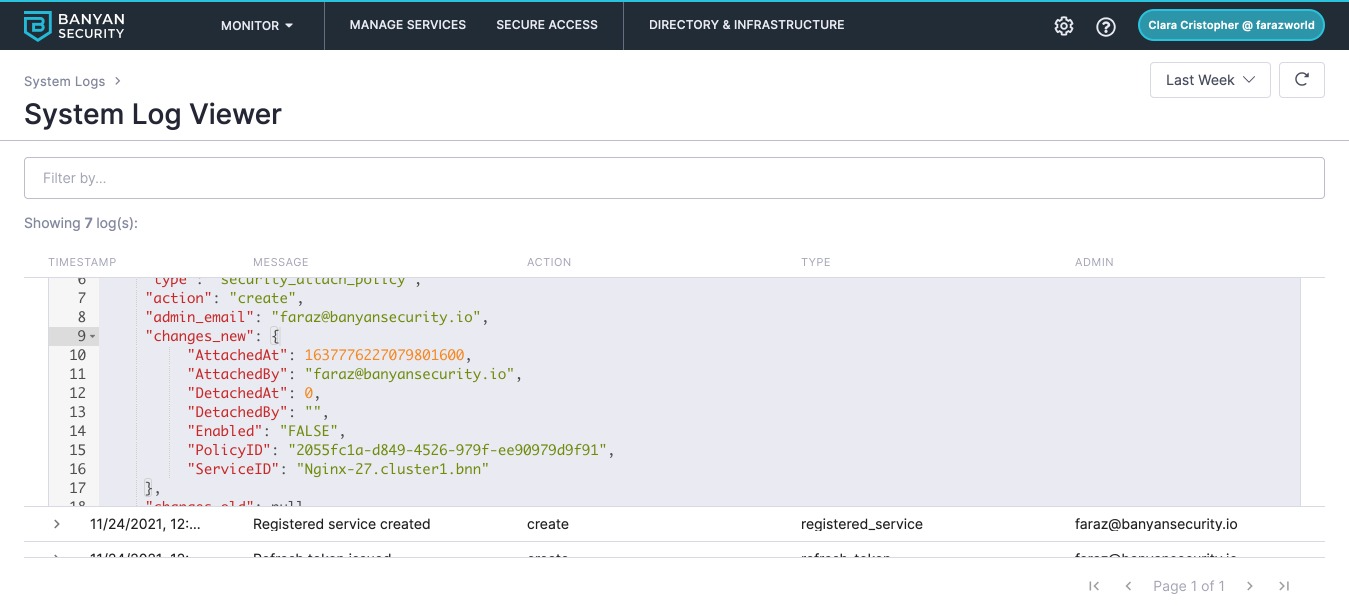Screen dimensions: 1349x613
Task: Select the registered_service type cell
Action: (862, 524)
